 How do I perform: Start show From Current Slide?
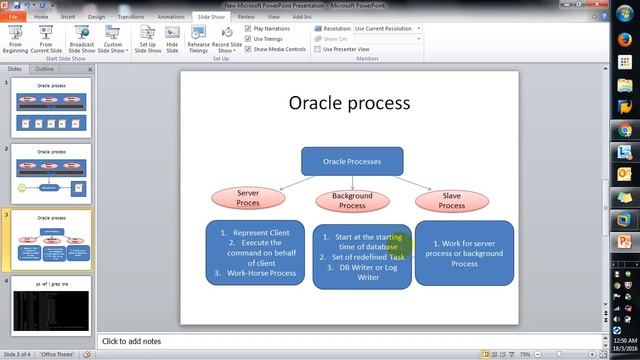(46, 39)
